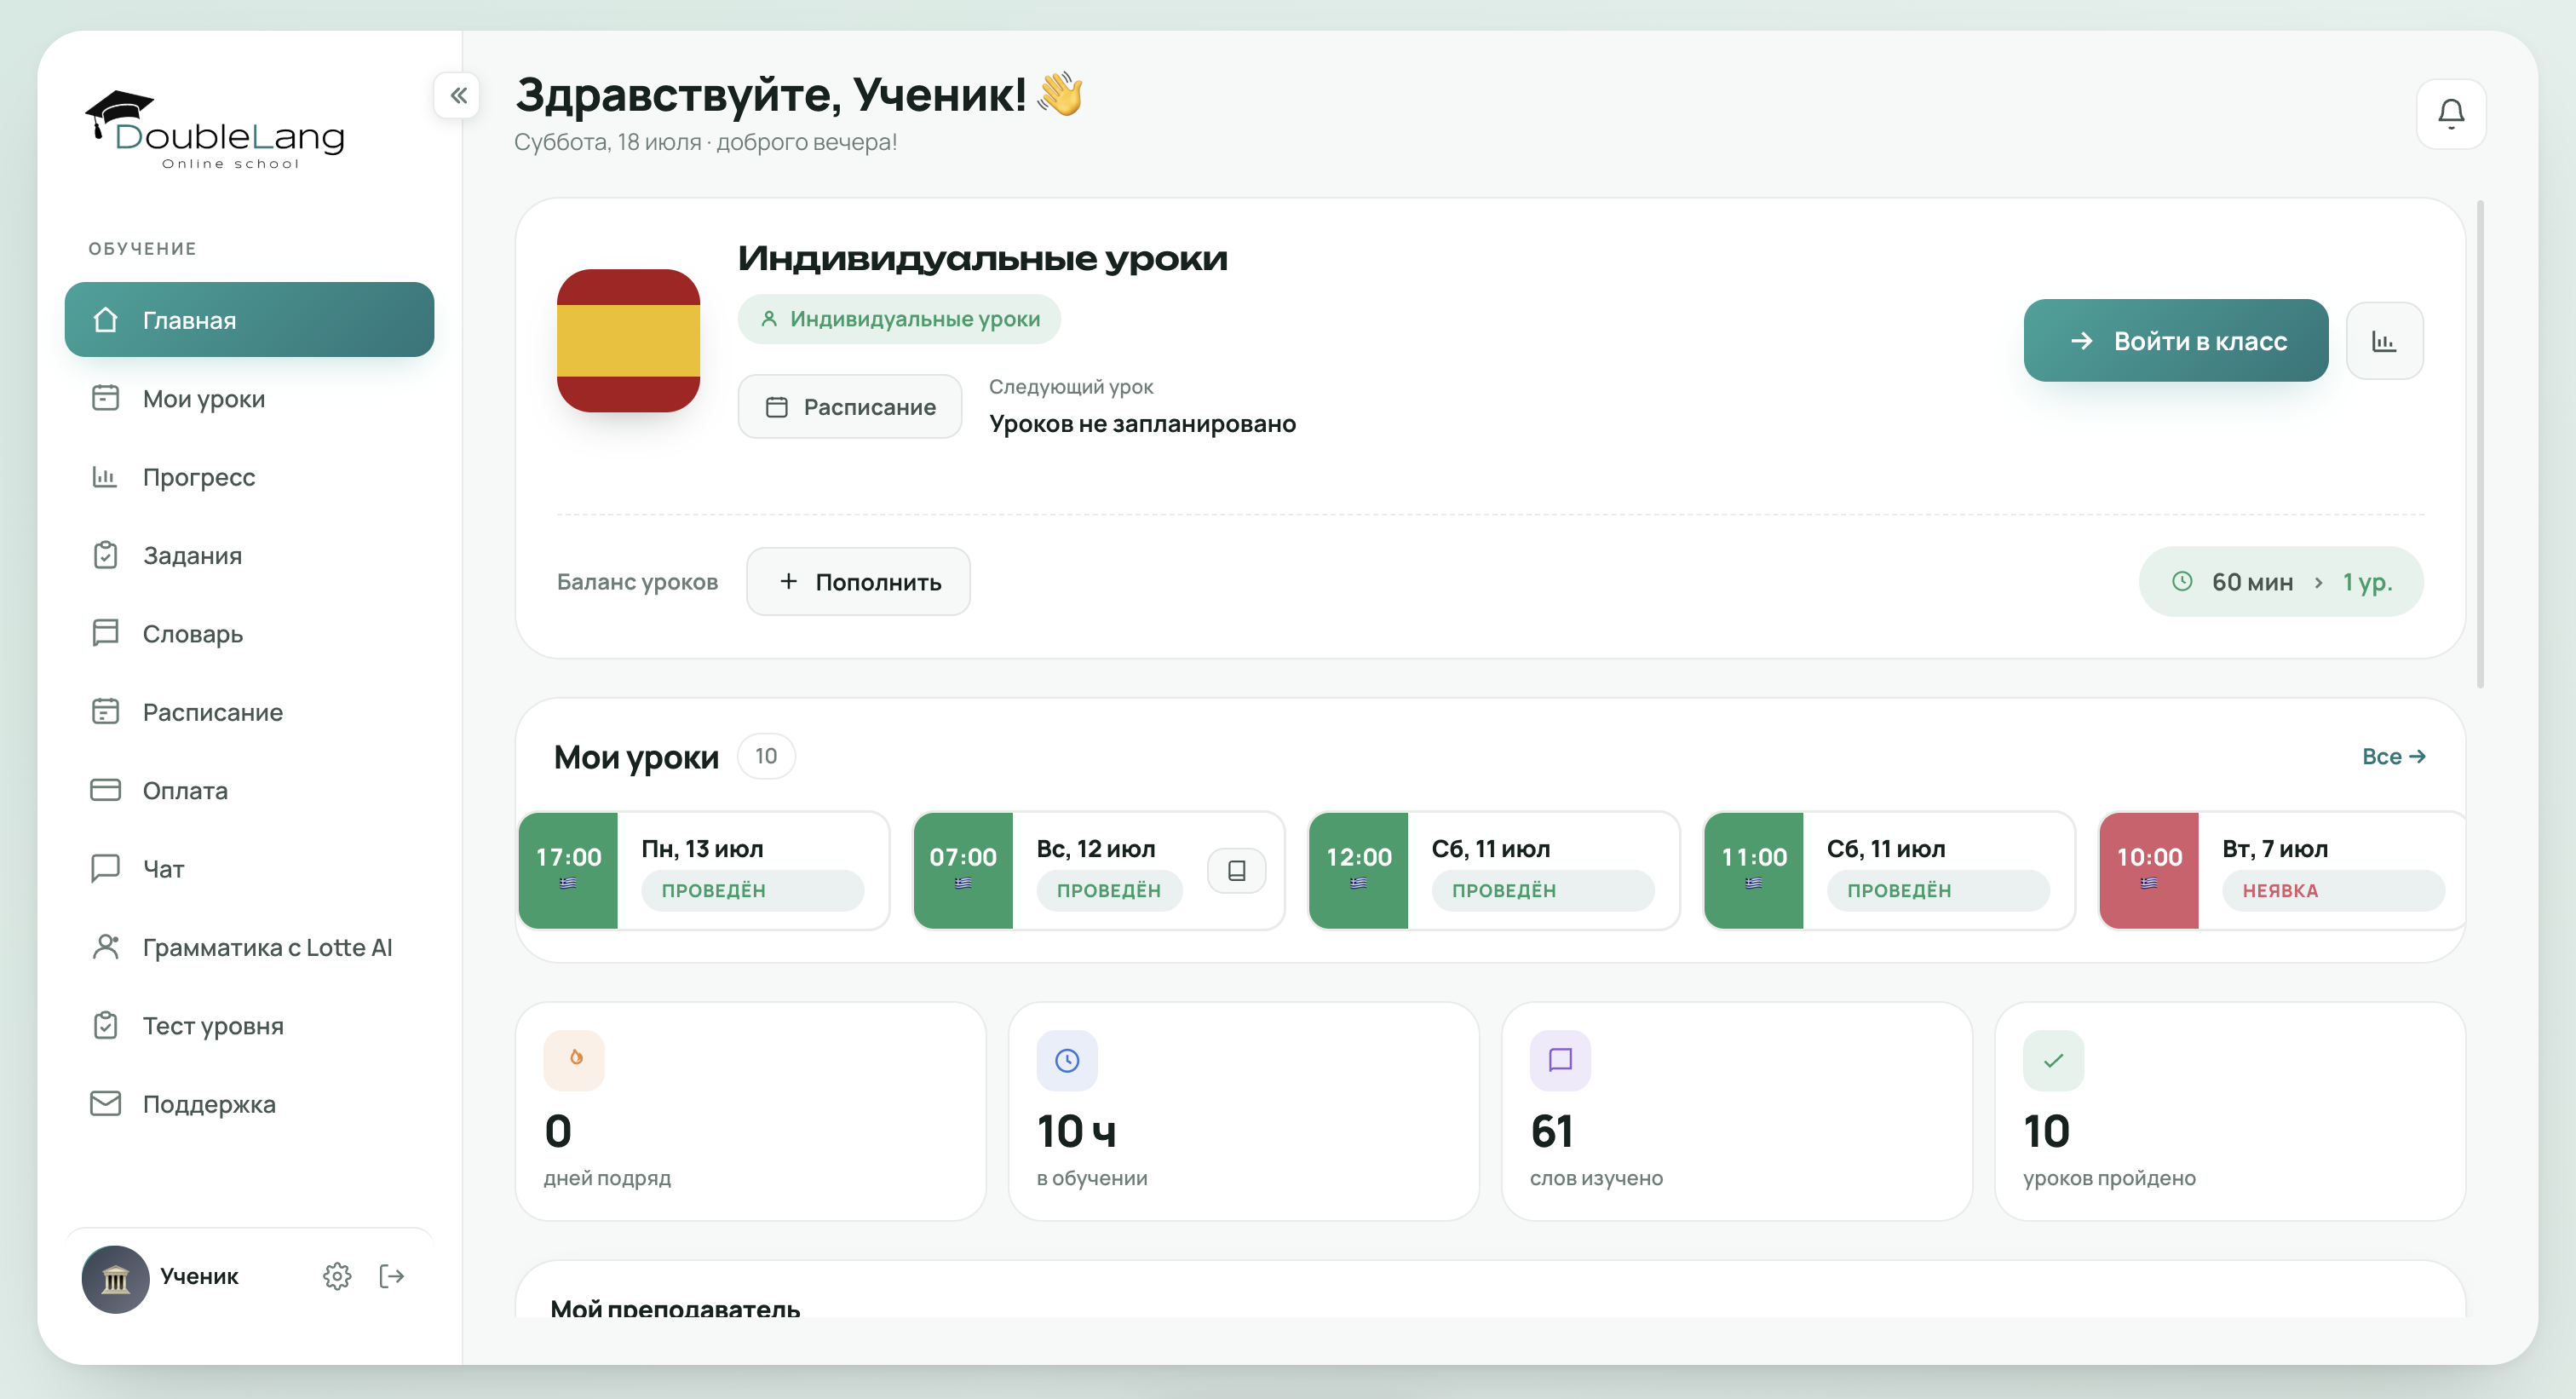Open the 17:00 Пн, 13 июл lesson card
Image resolution: width=2576 pixels, height=1399 pixels.
(704, 870)
